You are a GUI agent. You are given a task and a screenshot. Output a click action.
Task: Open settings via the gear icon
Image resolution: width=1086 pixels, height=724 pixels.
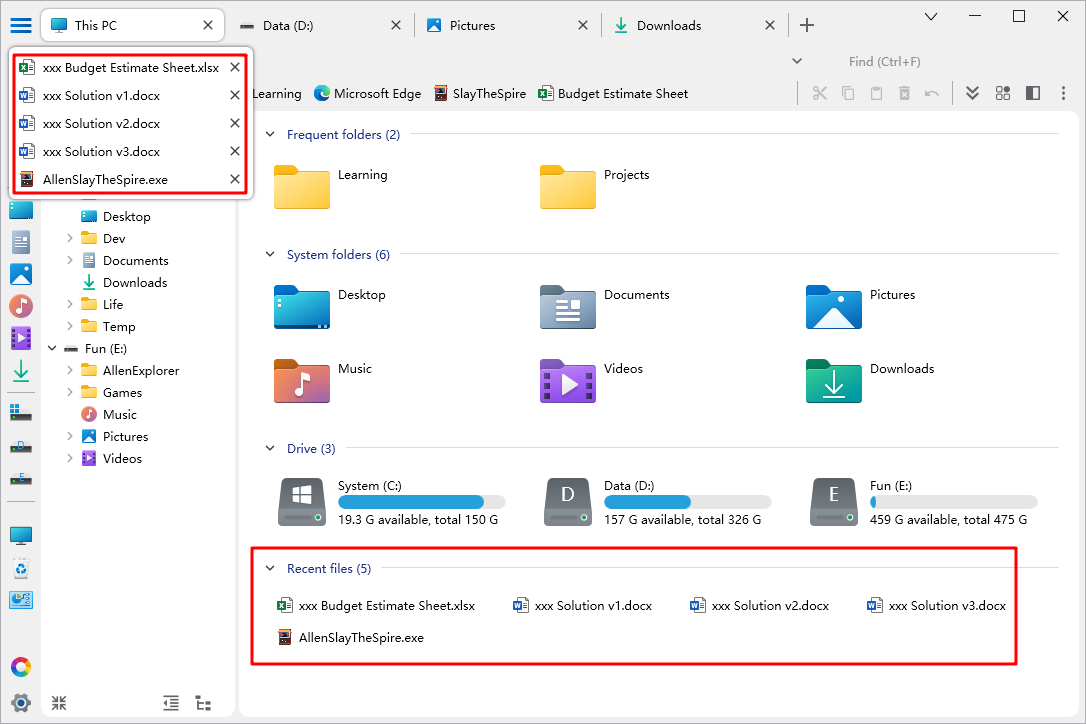click(20, 702)
